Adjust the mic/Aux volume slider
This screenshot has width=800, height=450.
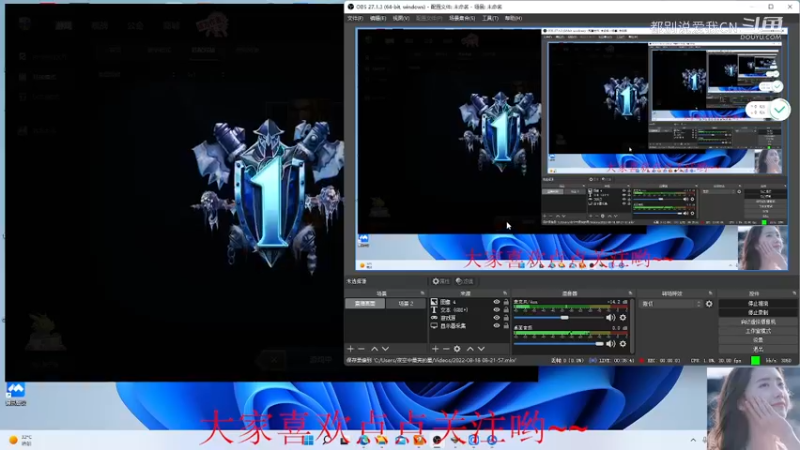coord(559,317)
